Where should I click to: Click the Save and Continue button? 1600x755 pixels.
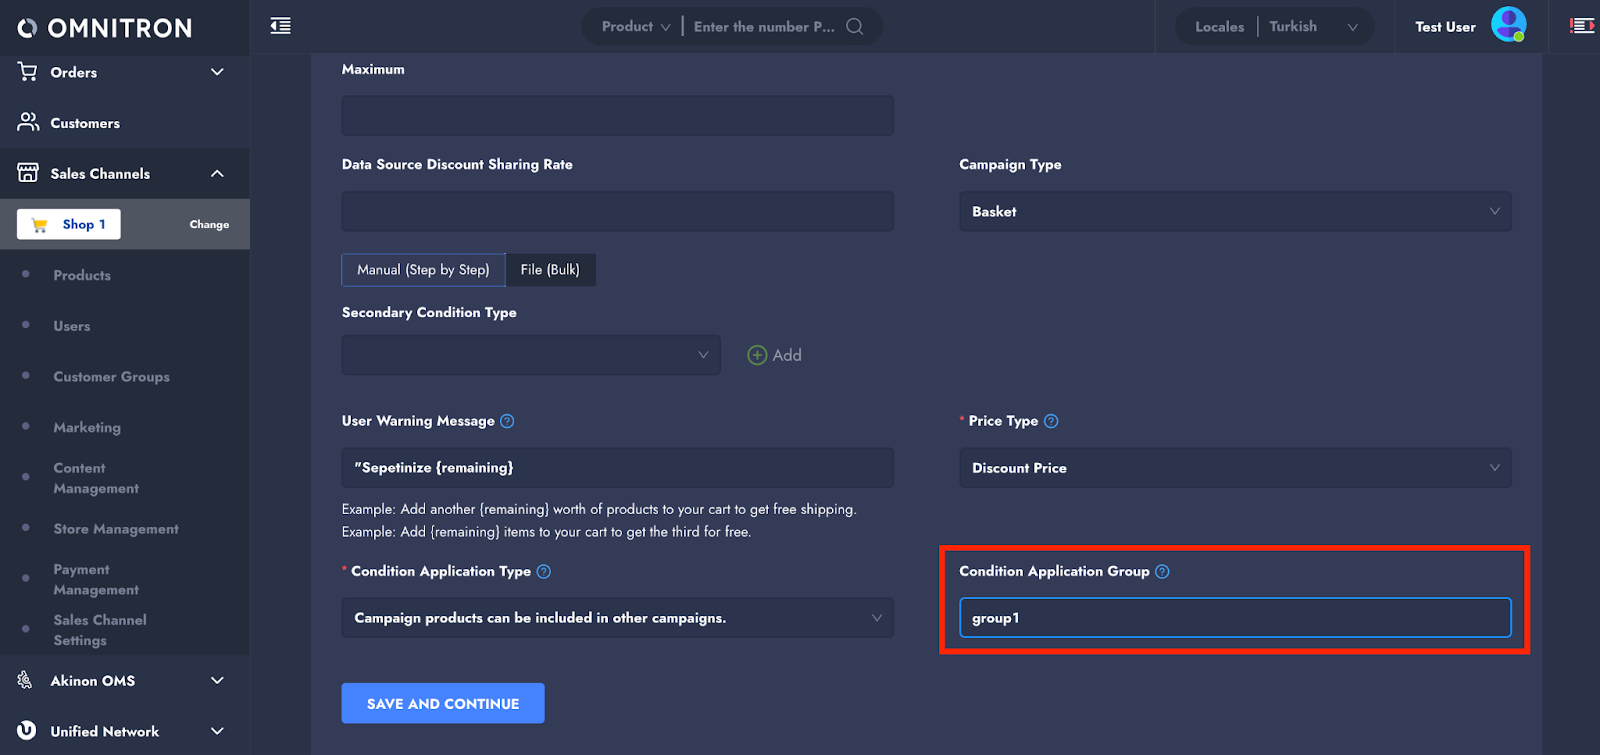click(443, 703)
